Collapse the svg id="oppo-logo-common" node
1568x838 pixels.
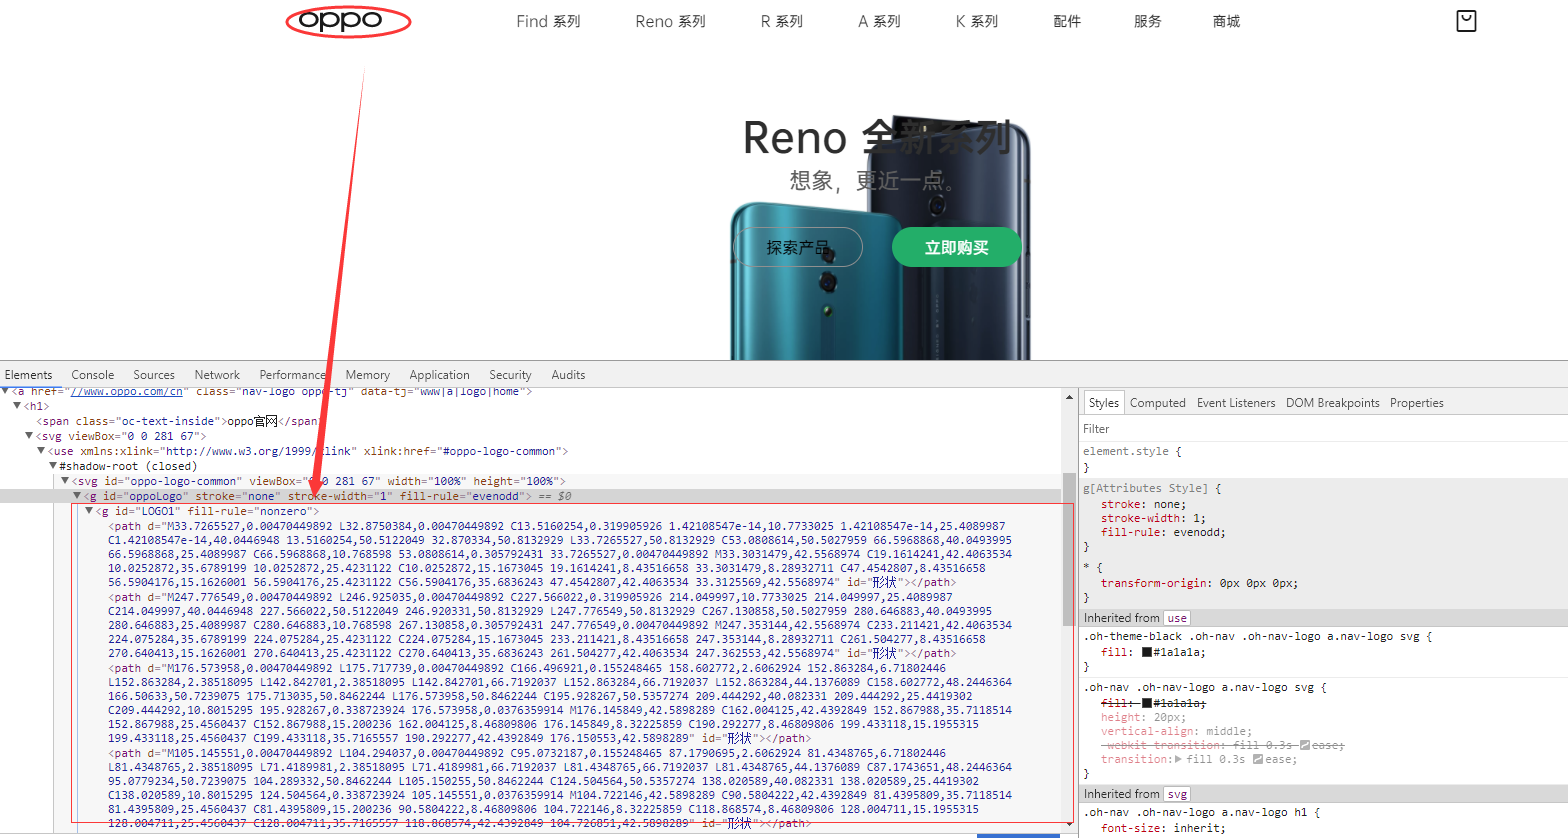pyautogui.click(x=65, y=481)
